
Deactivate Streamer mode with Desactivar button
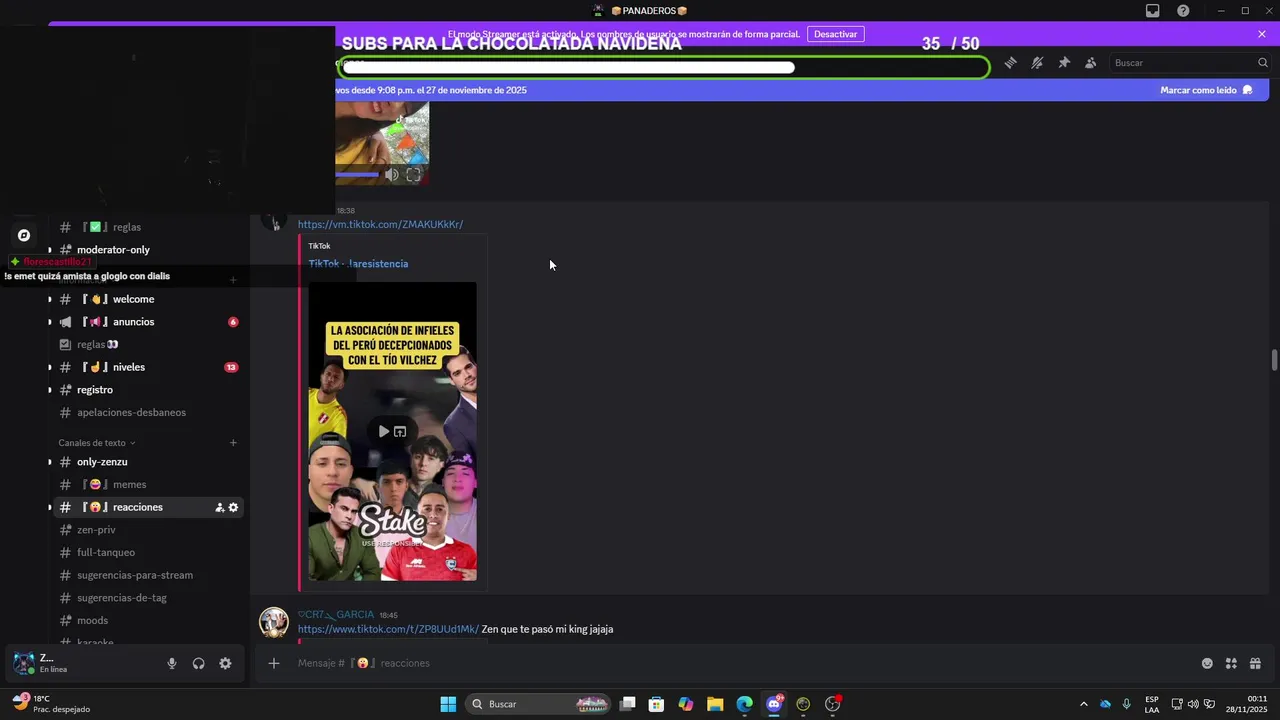pos(835,34)
